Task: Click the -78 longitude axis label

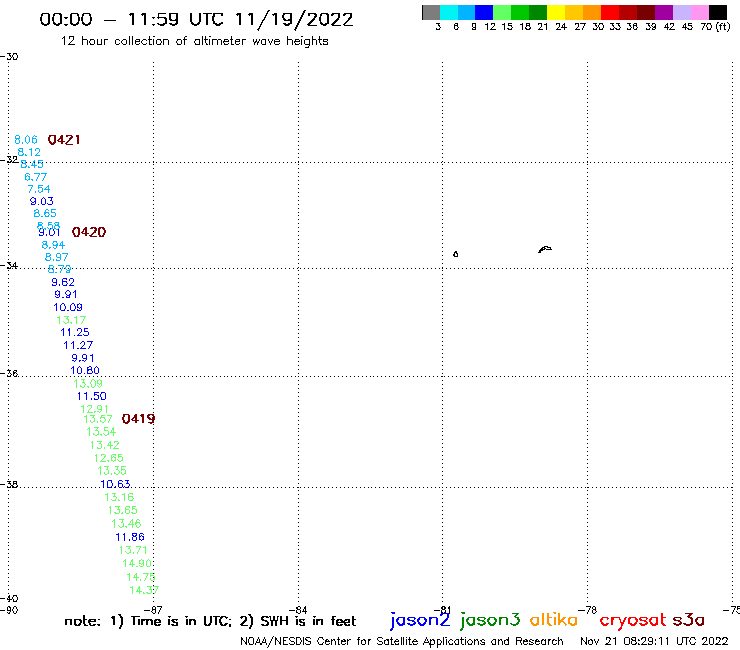Action: click(x=588, y=610)
